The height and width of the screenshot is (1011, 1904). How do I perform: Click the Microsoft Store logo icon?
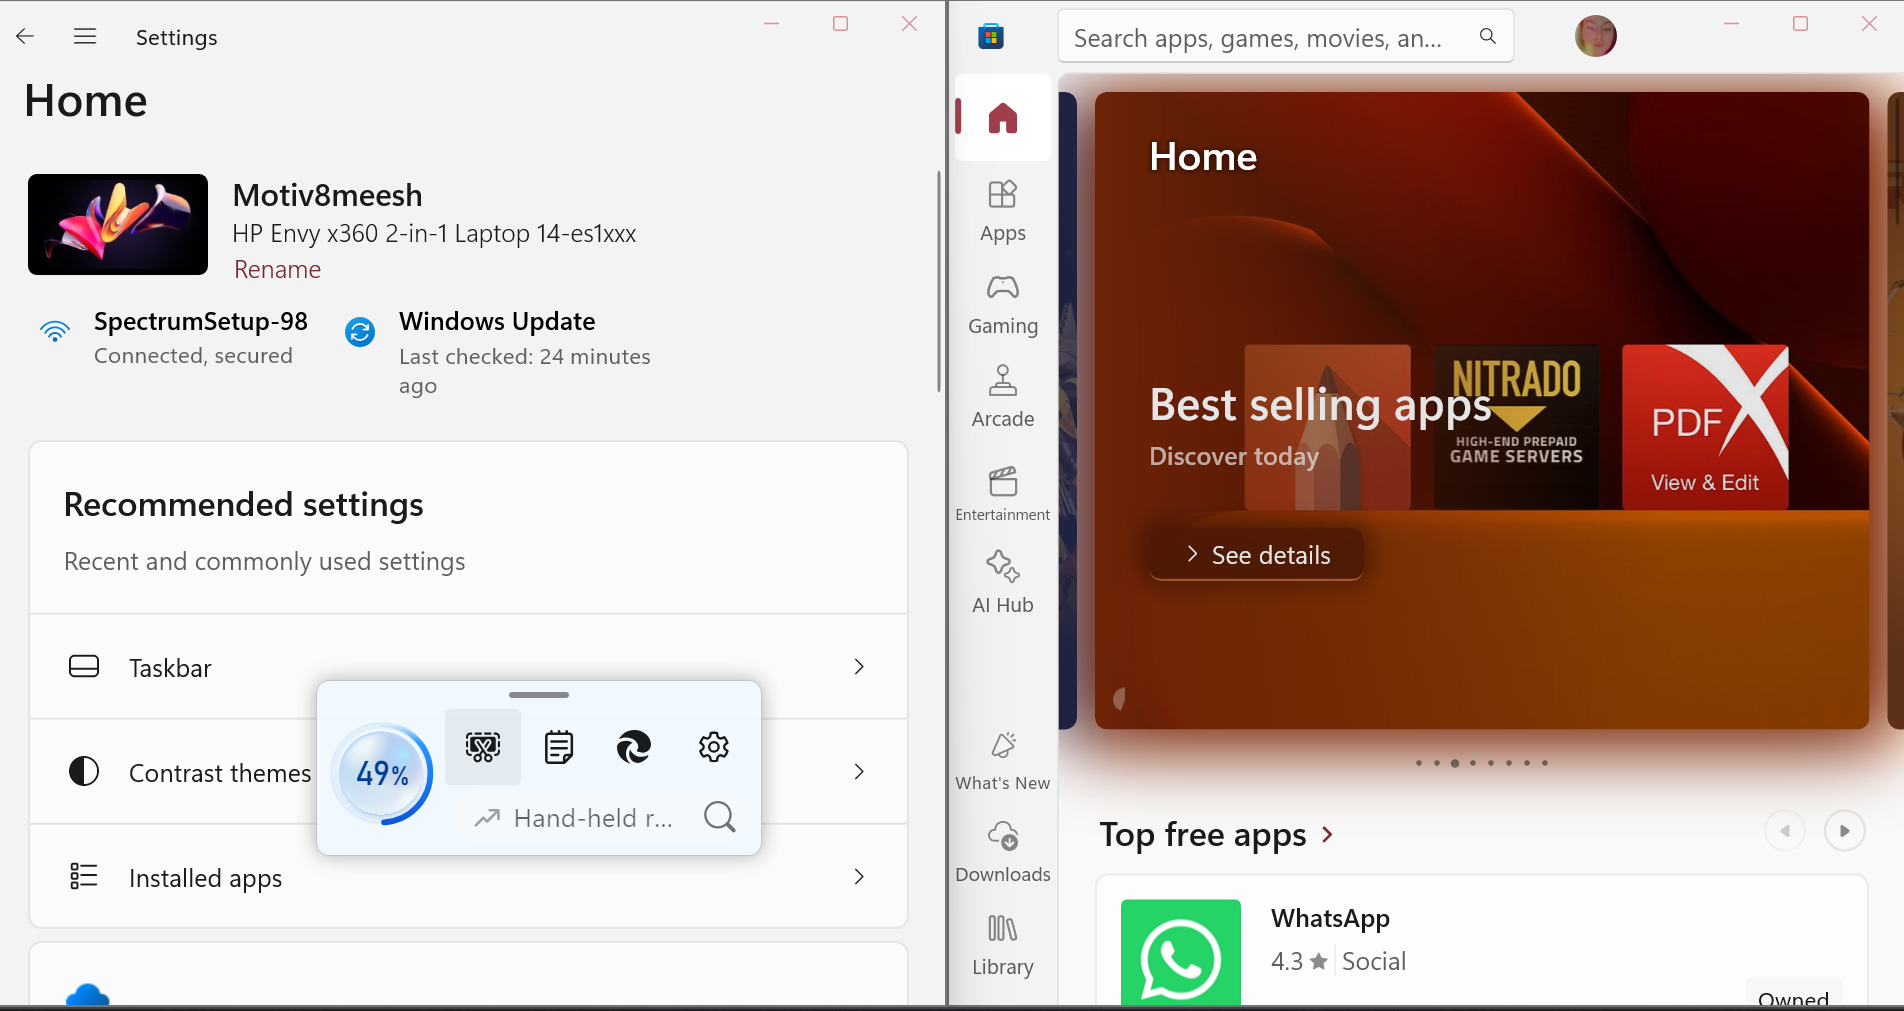point(991,37)
